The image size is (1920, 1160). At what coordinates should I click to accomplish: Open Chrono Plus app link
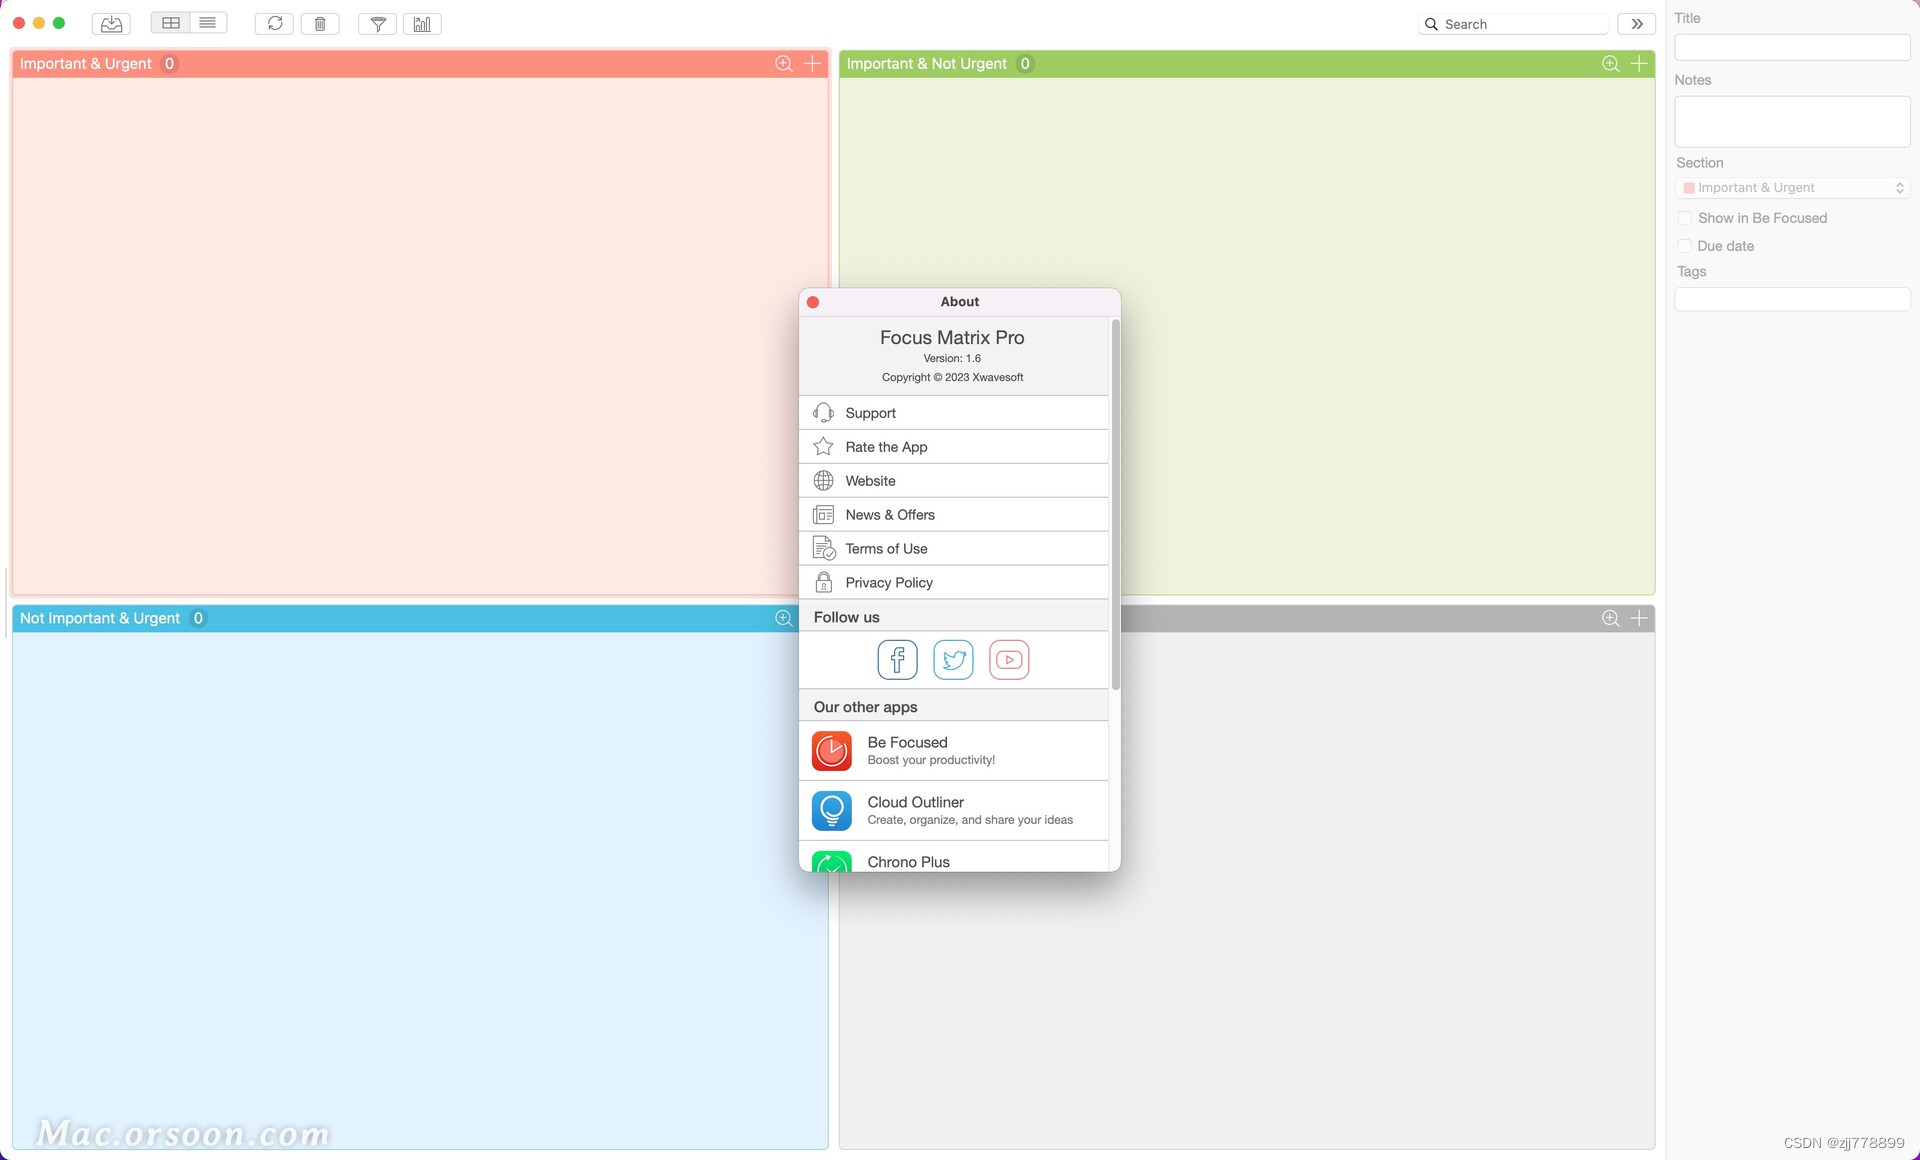tap(954, 857)
